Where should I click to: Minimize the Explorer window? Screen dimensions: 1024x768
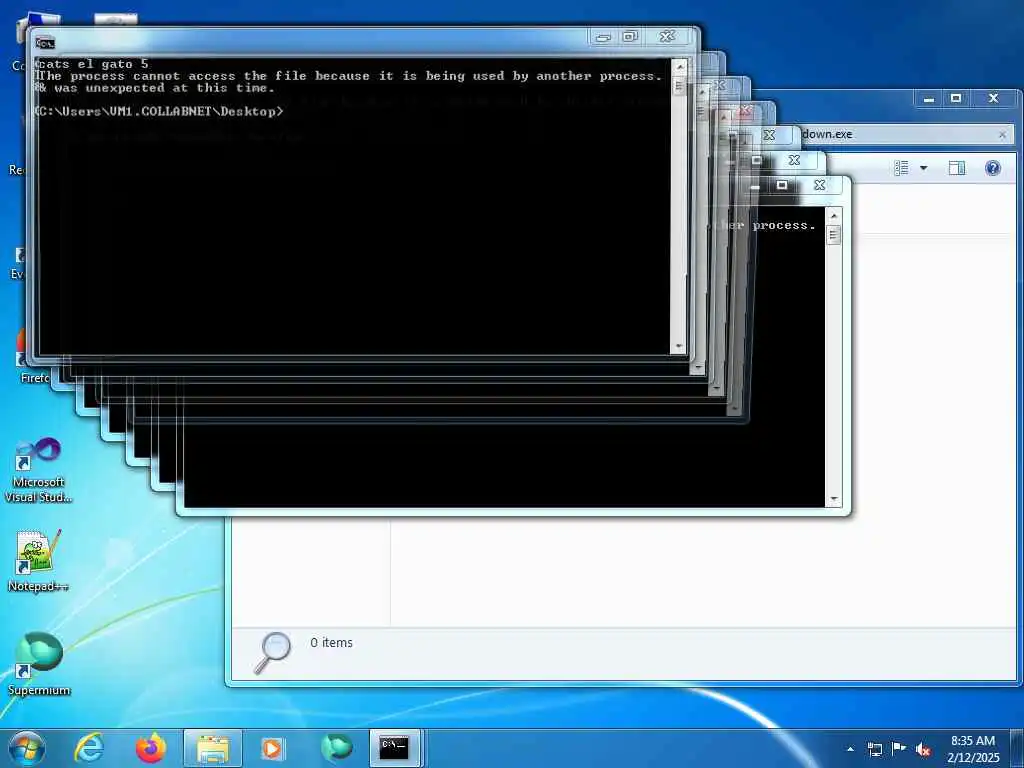[x=929, y=99]
